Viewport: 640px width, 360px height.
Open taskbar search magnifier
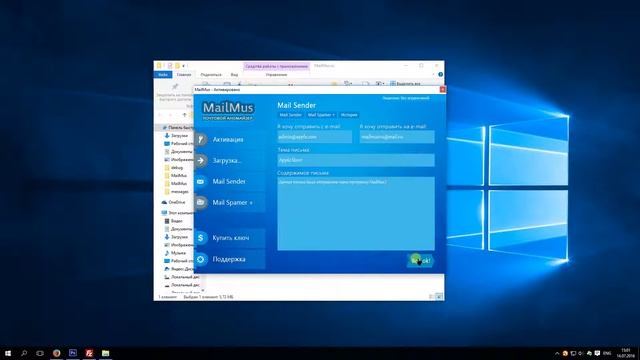(24, 353)
